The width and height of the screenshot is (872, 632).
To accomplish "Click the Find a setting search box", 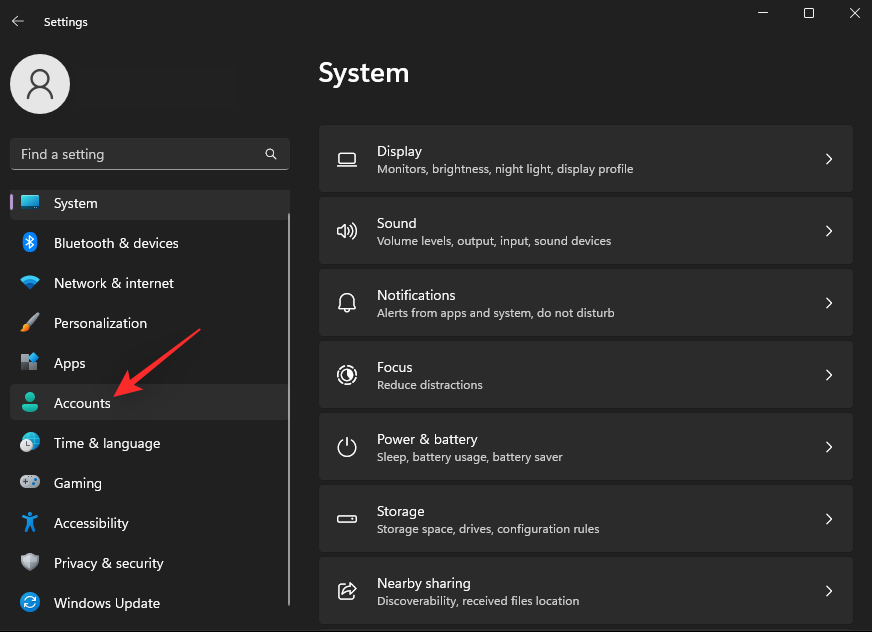I will pyautogui.click(x=140, y=154).
